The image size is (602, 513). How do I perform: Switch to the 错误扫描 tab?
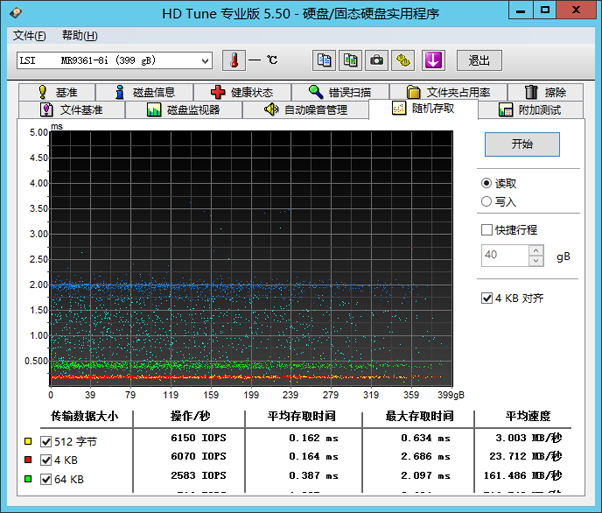point(340,92)
